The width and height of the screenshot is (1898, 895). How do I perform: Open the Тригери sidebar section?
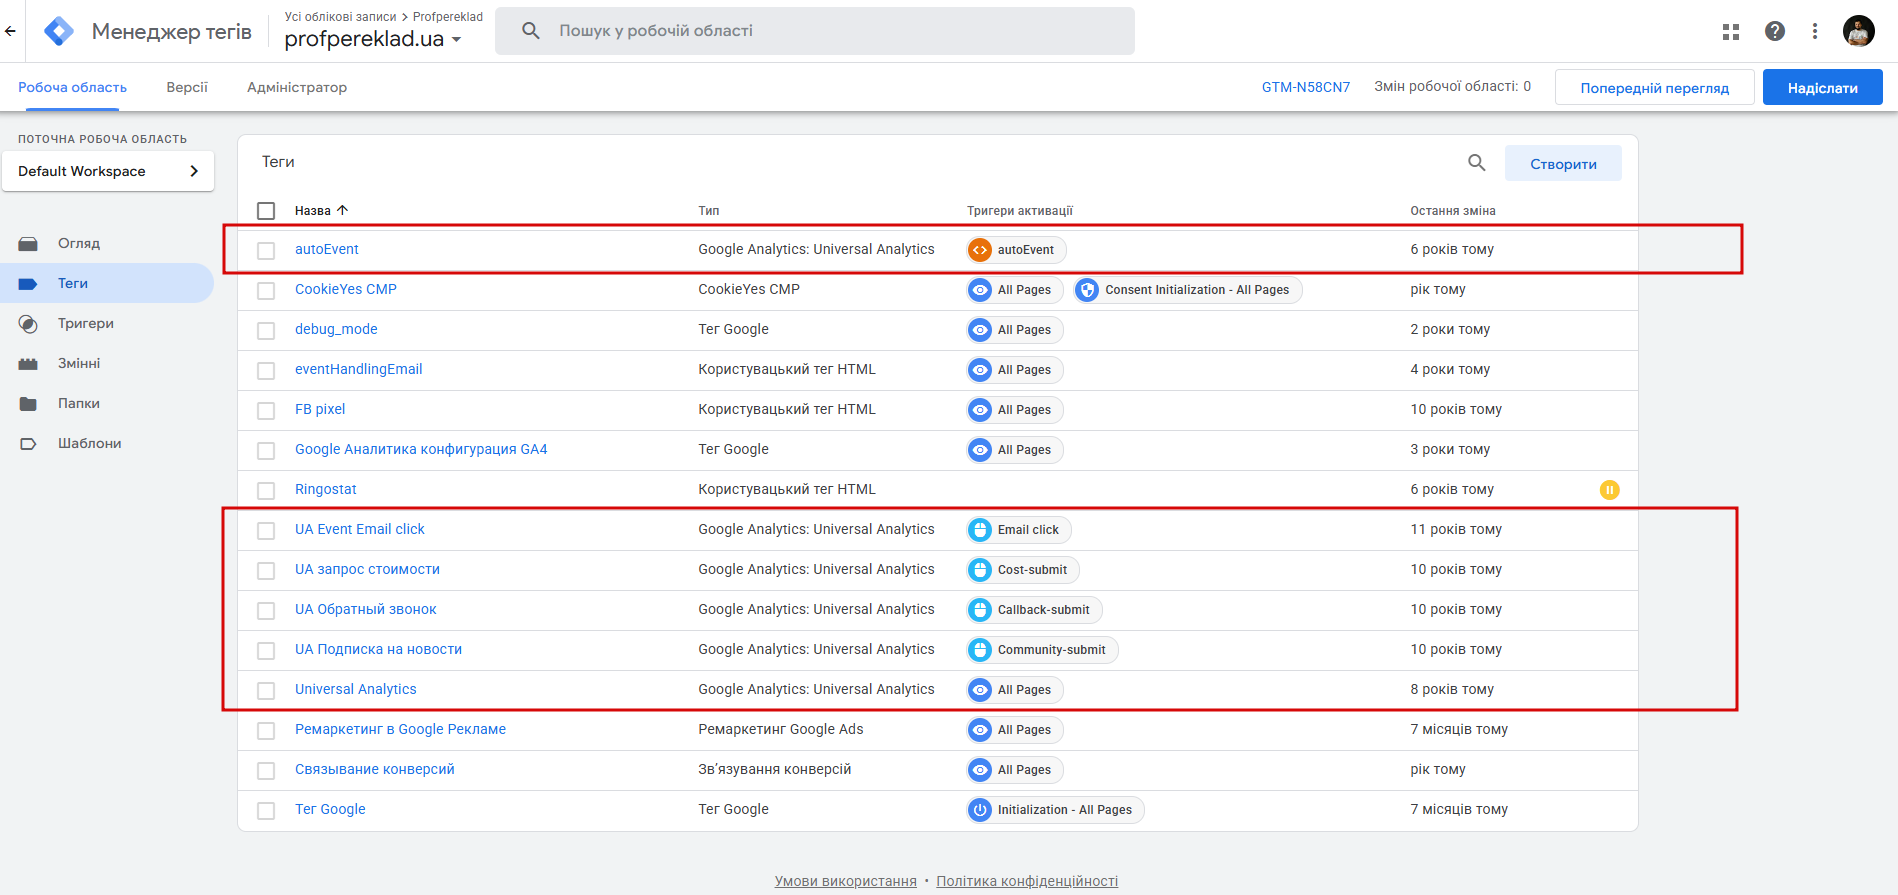click(x=86, y=323)
